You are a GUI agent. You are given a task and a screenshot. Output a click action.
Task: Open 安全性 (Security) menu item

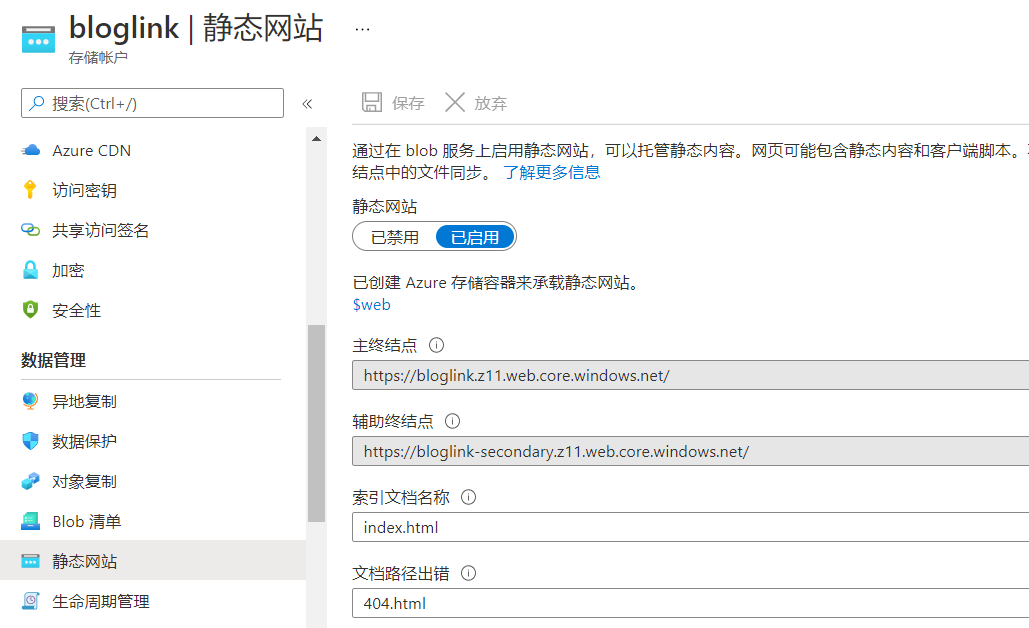tap(153, 310)
